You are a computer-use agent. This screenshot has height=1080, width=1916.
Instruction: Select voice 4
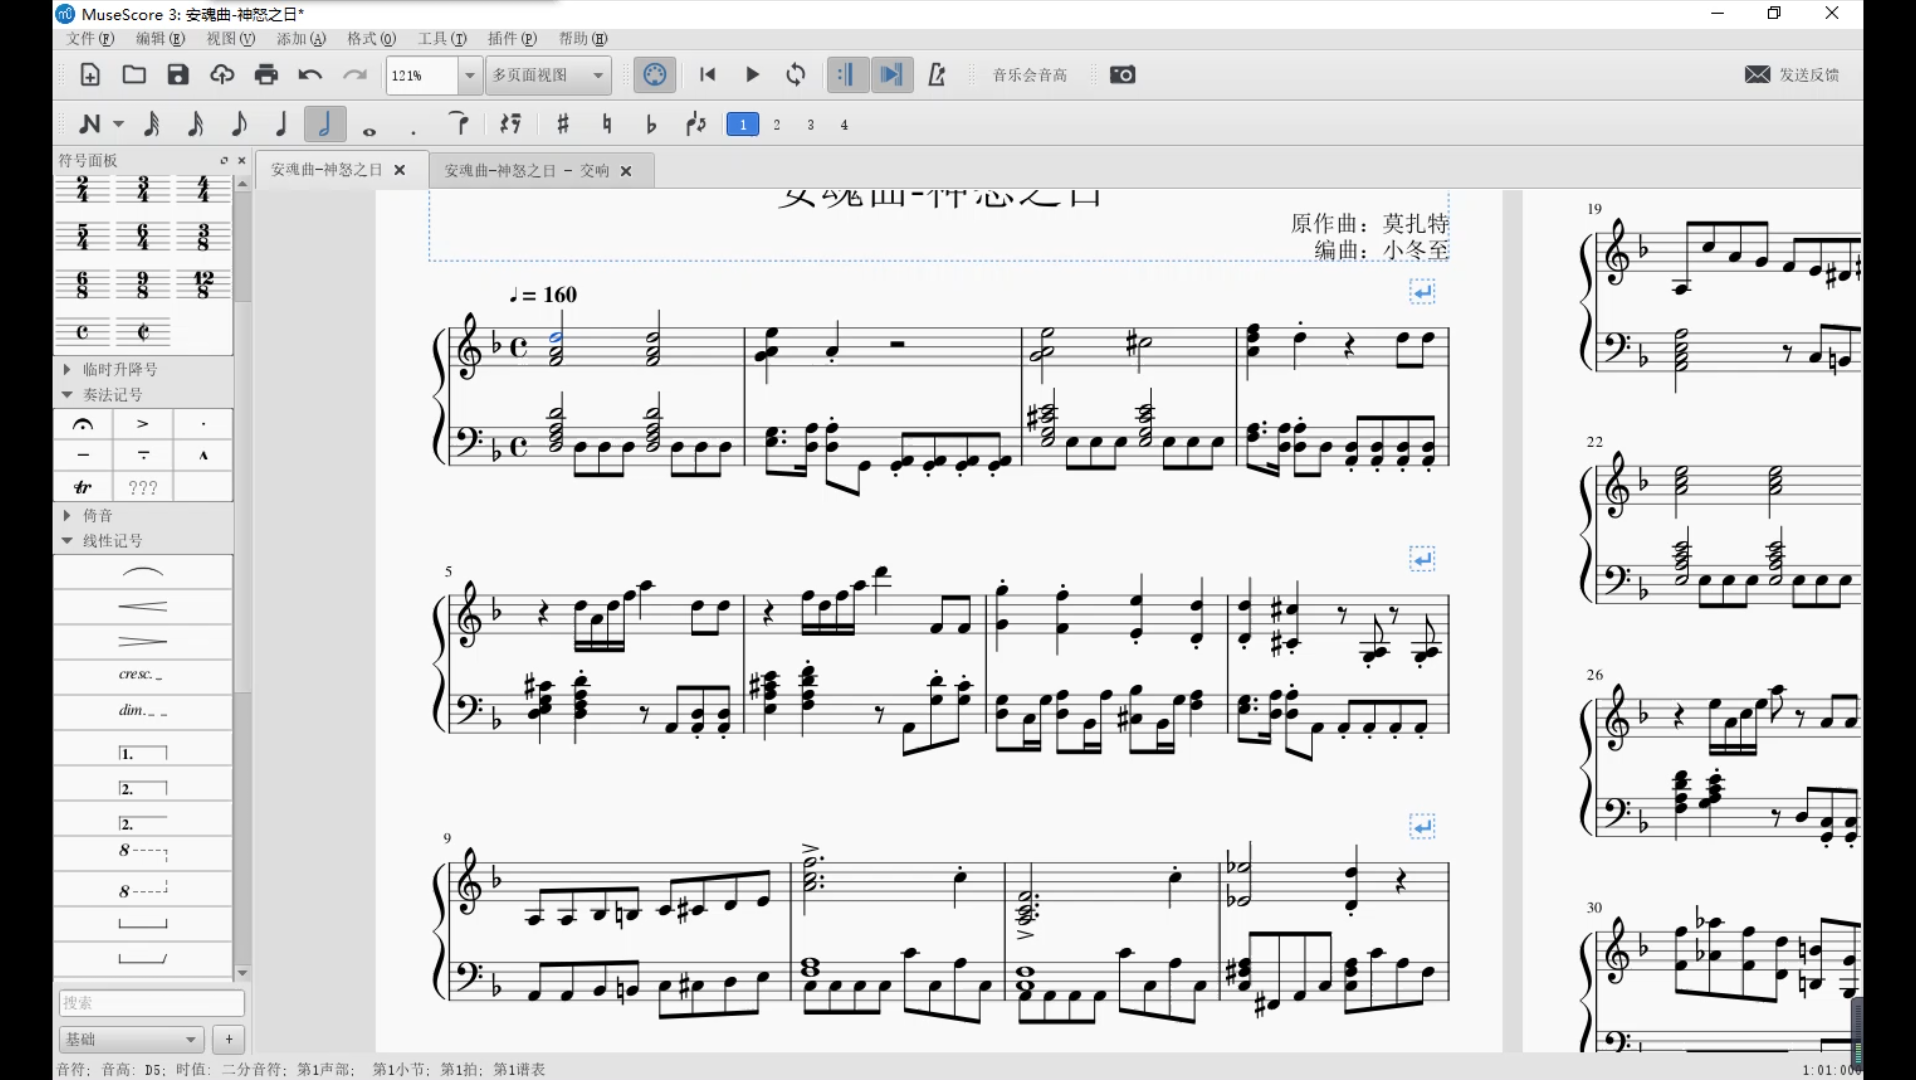coord(844,125)
